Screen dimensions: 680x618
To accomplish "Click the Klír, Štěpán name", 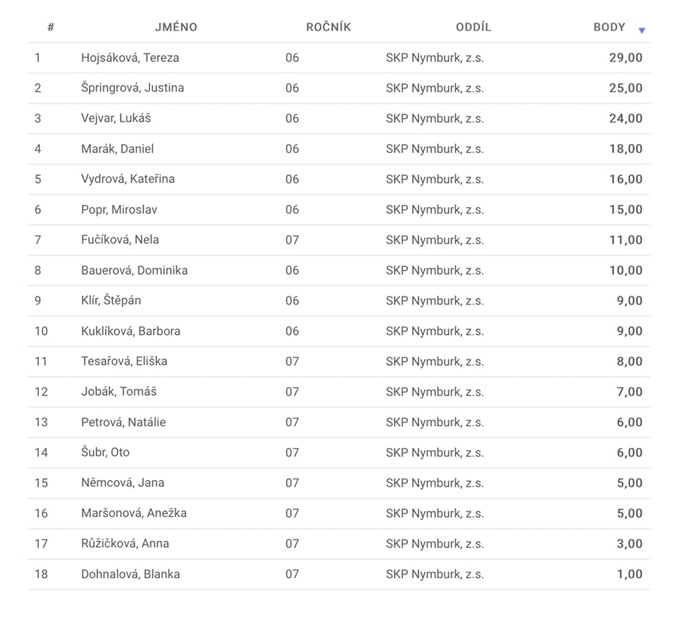I will click(111, 301).
